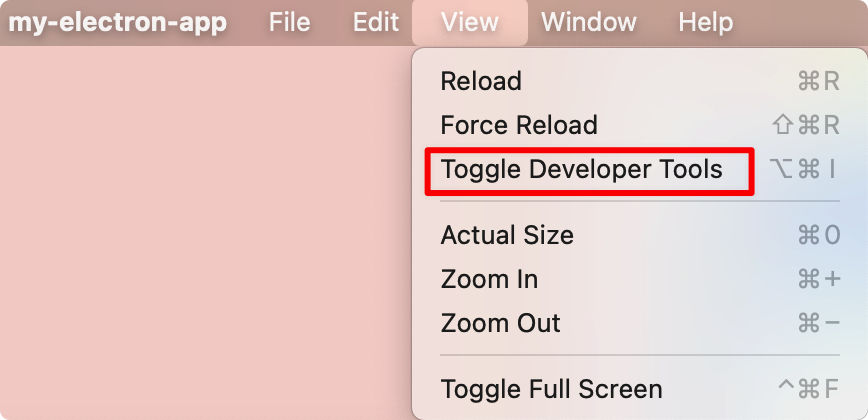Click the ⌥⌘I Developer Tools shortcut hint
The width and height of the screenshot is (868, 420).
coord(803,169)
